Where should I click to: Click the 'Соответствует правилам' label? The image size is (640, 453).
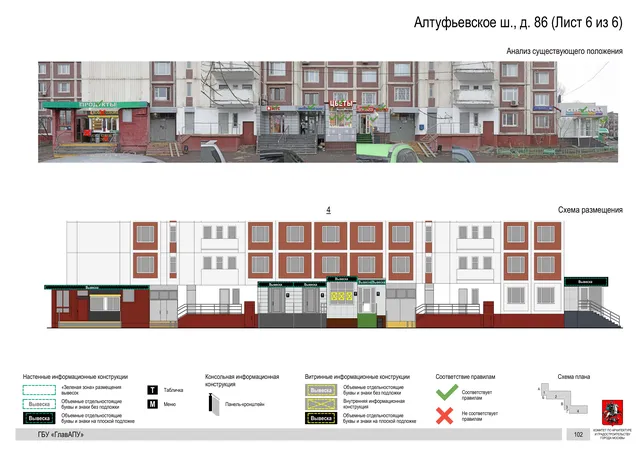[x=477, y=395]
